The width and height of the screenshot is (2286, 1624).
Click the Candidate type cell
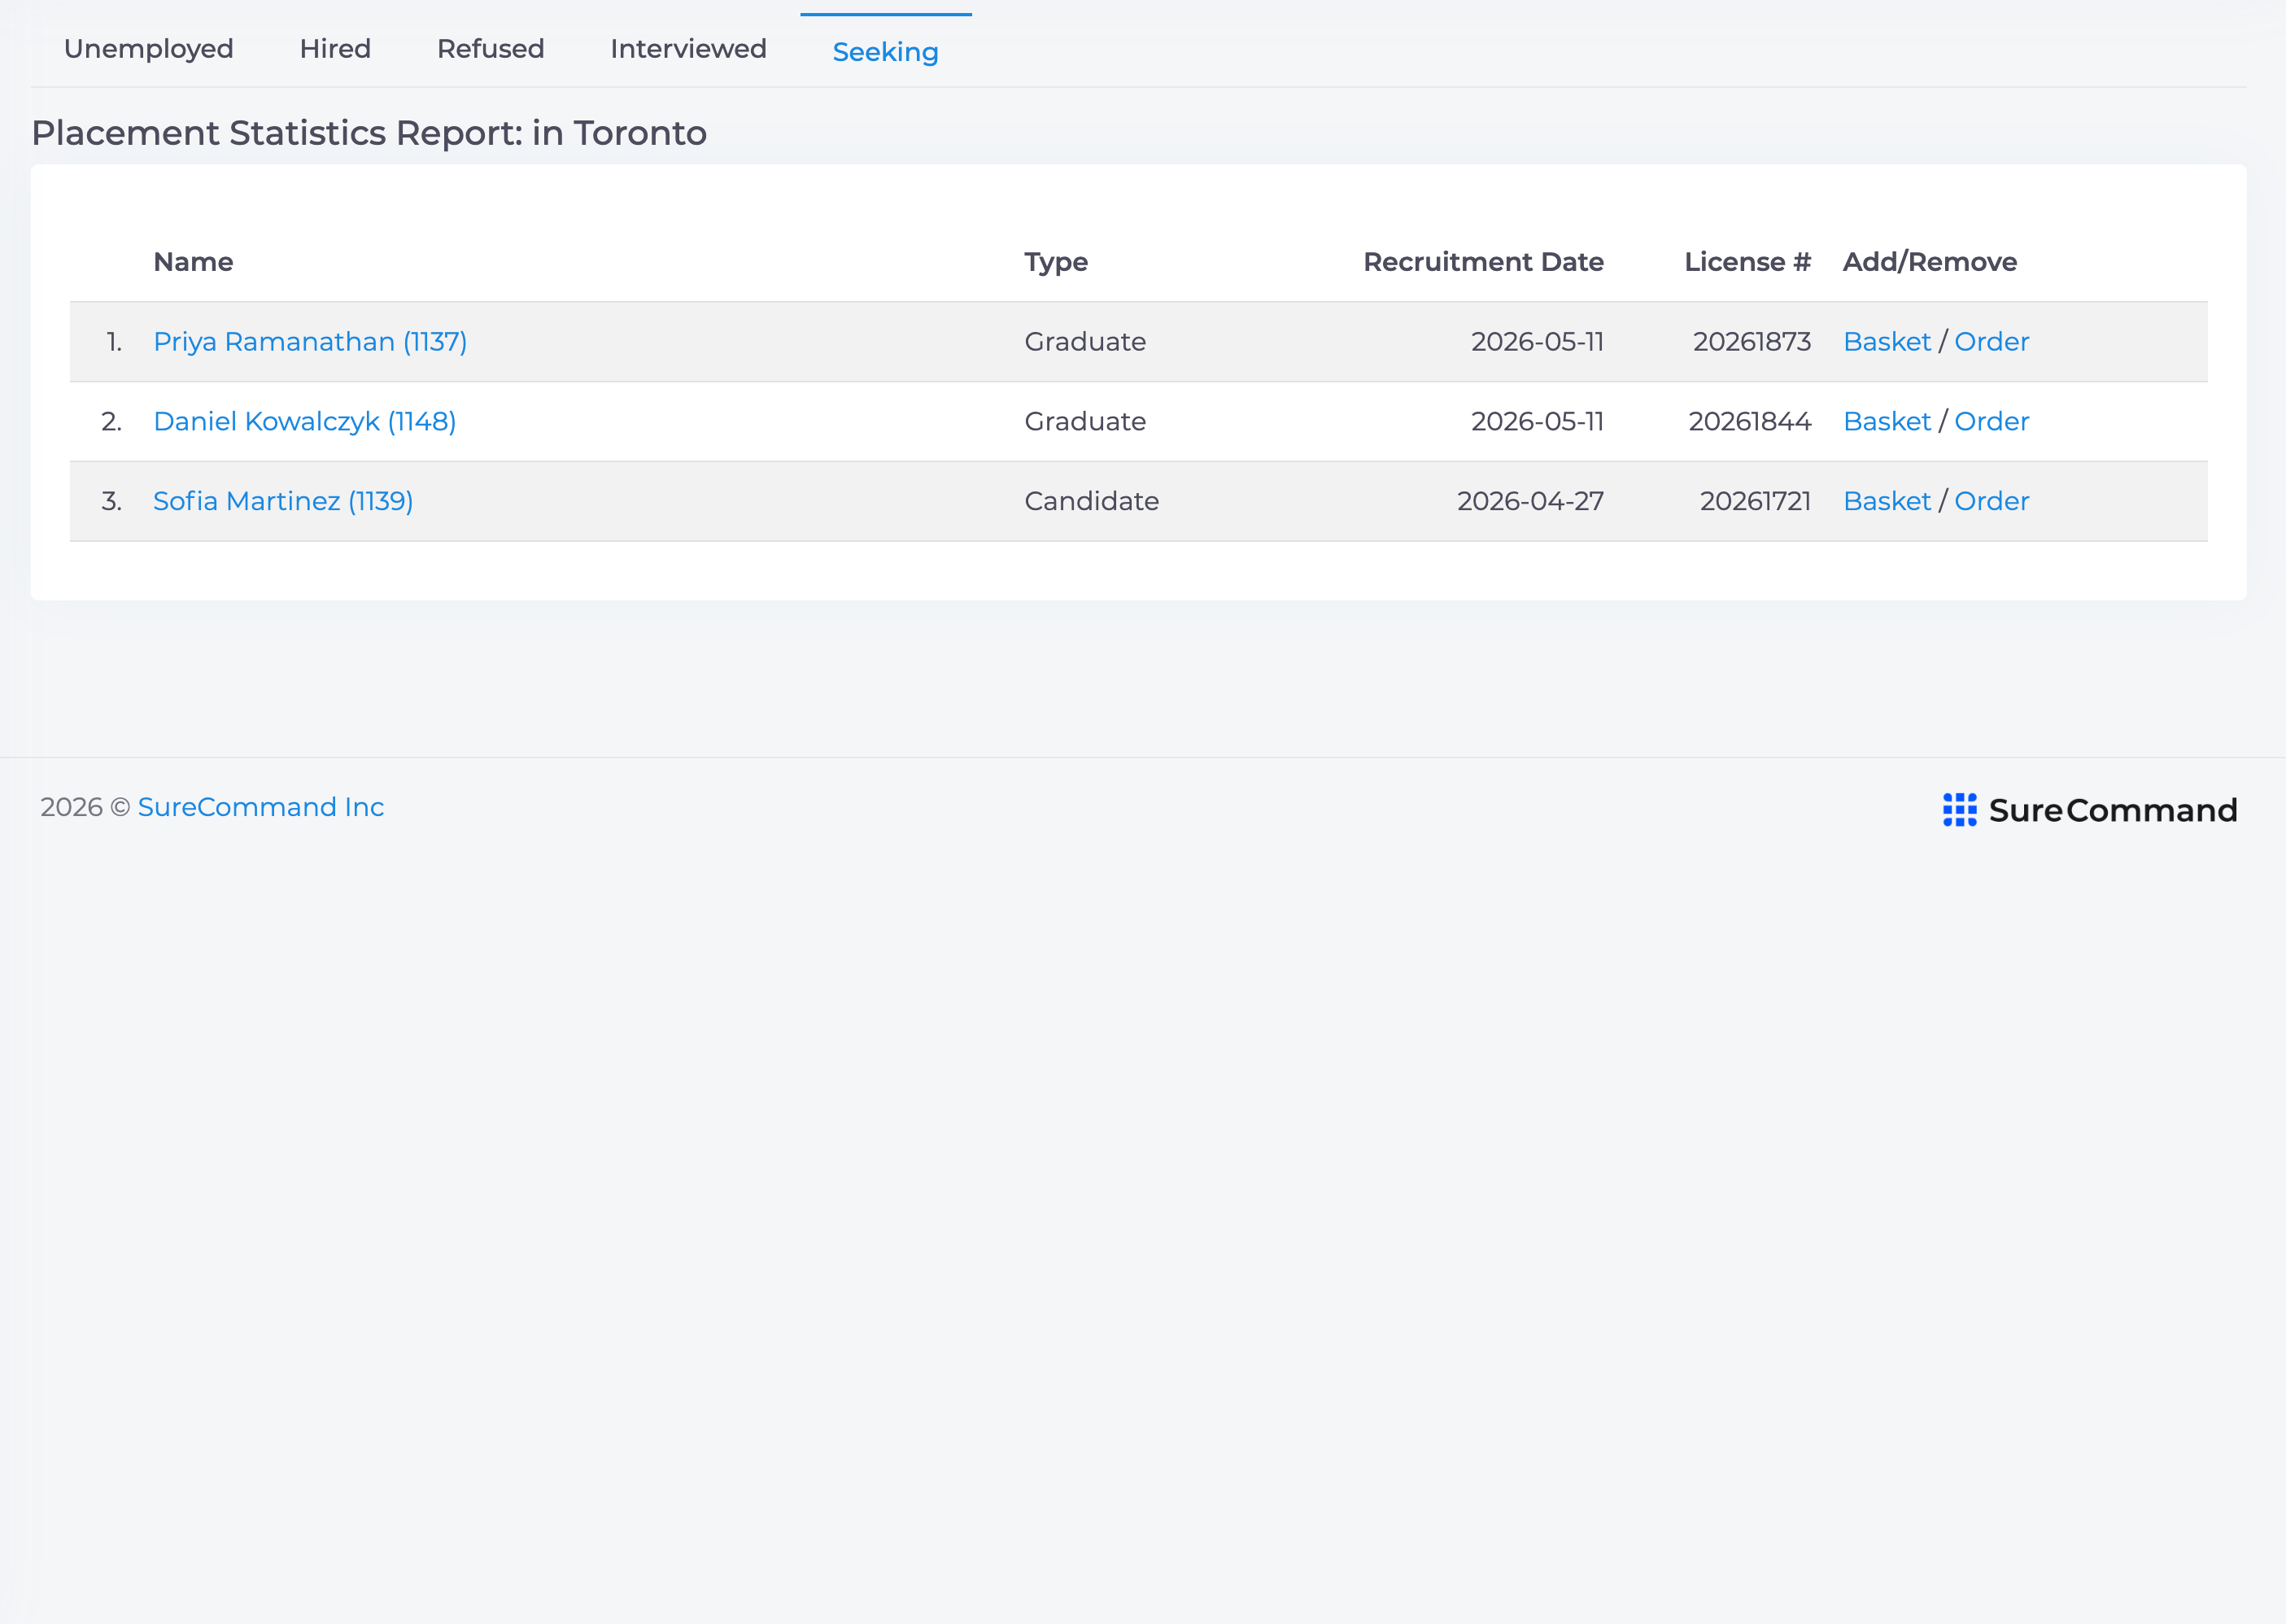tap(1092, 501)
